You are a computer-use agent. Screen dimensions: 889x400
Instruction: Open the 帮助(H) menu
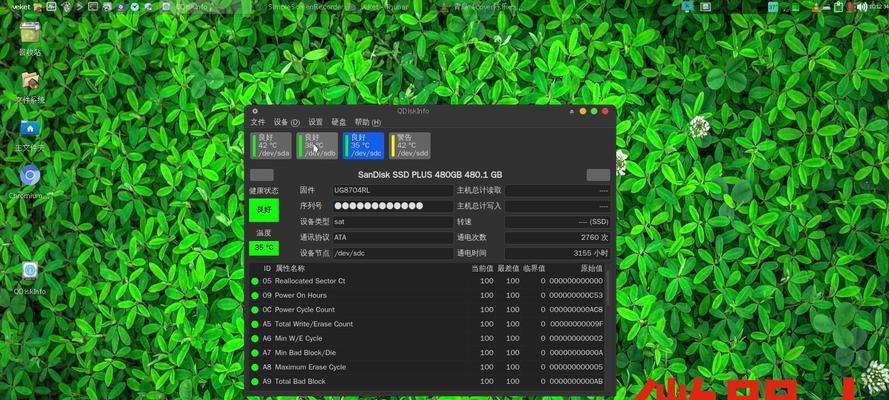(367, 122)
